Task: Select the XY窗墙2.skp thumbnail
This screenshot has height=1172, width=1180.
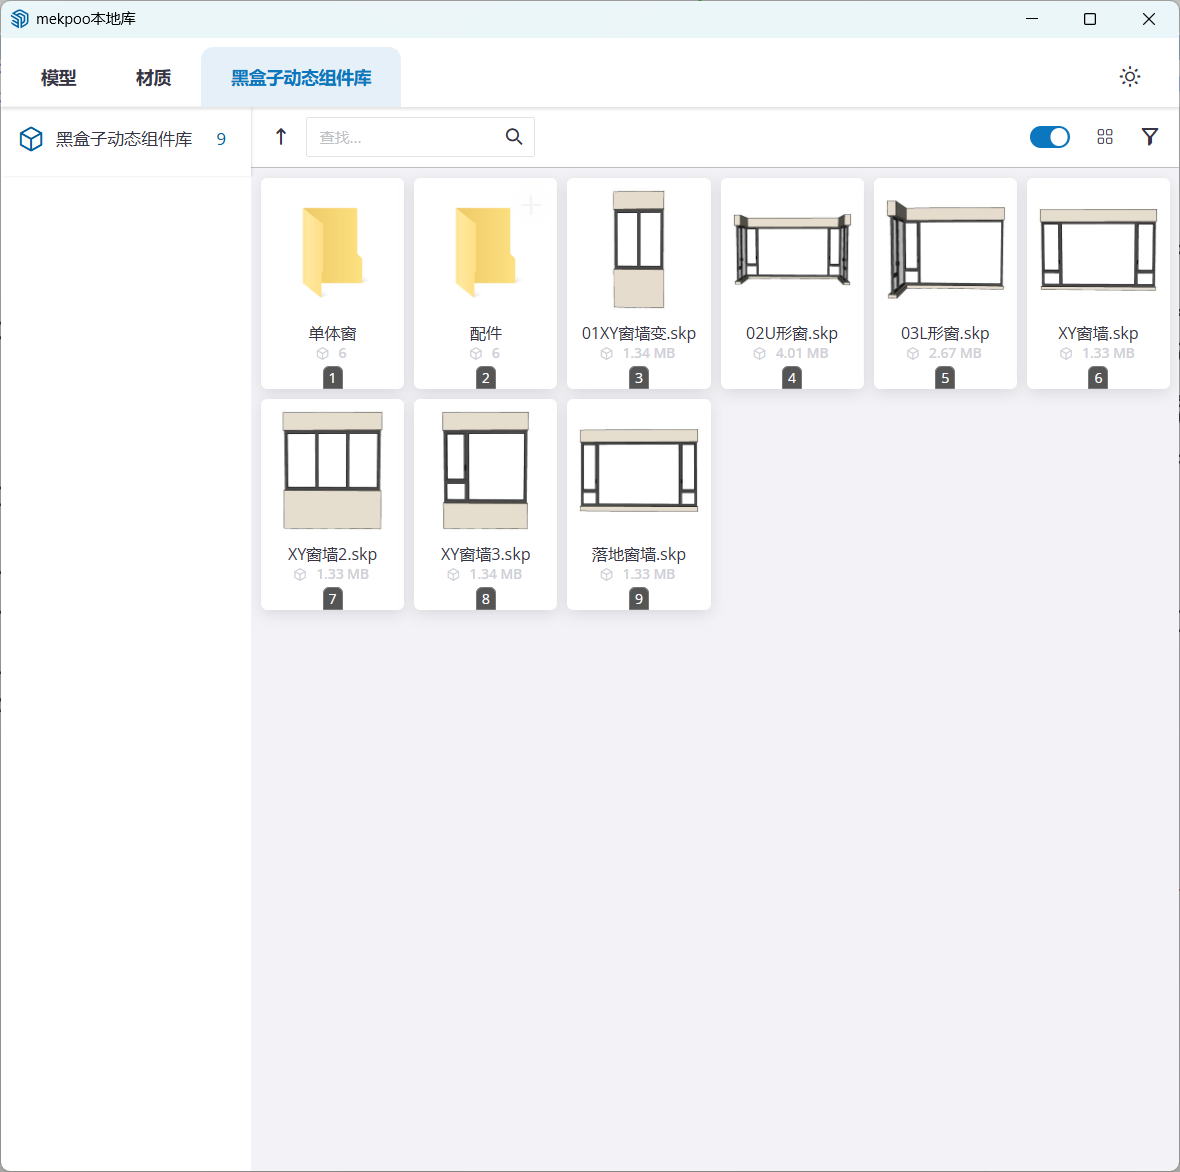Action: (332, 471)
